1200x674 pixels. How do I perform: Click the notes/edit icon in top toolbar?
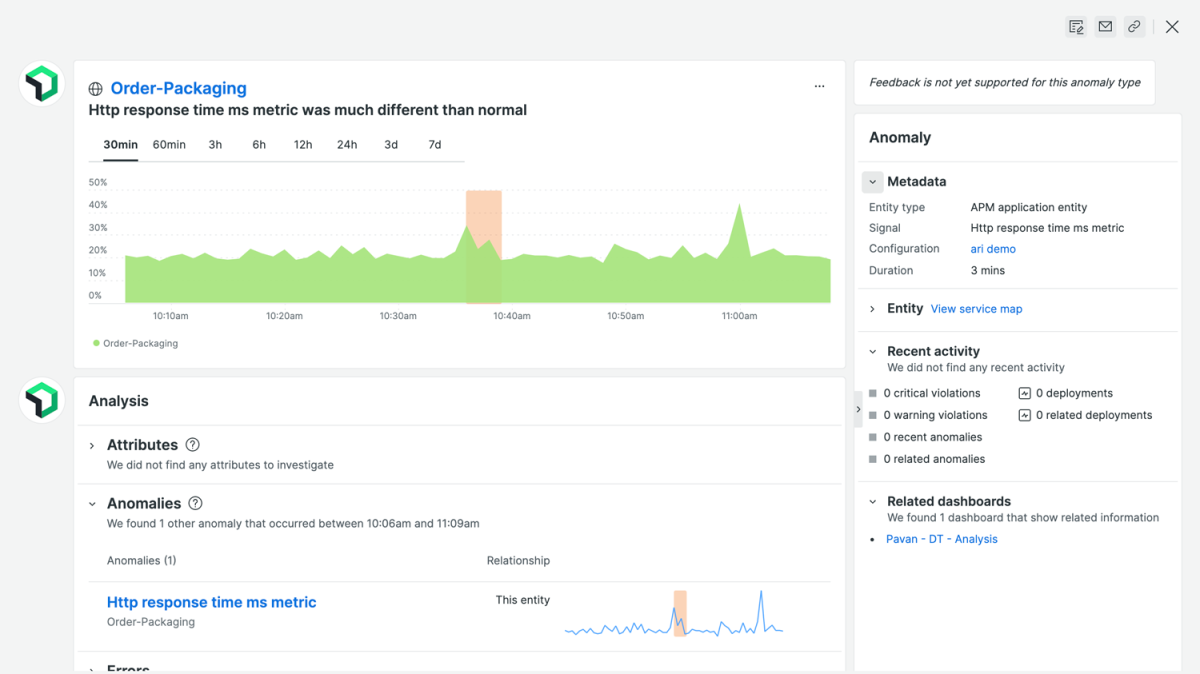pos(1076,27)
